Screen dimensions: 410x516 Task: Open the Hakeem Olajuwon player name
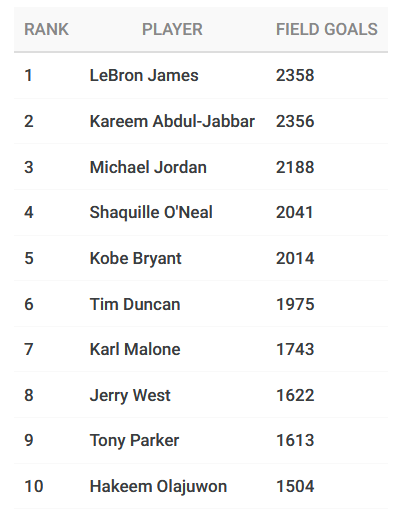point(158,486)
